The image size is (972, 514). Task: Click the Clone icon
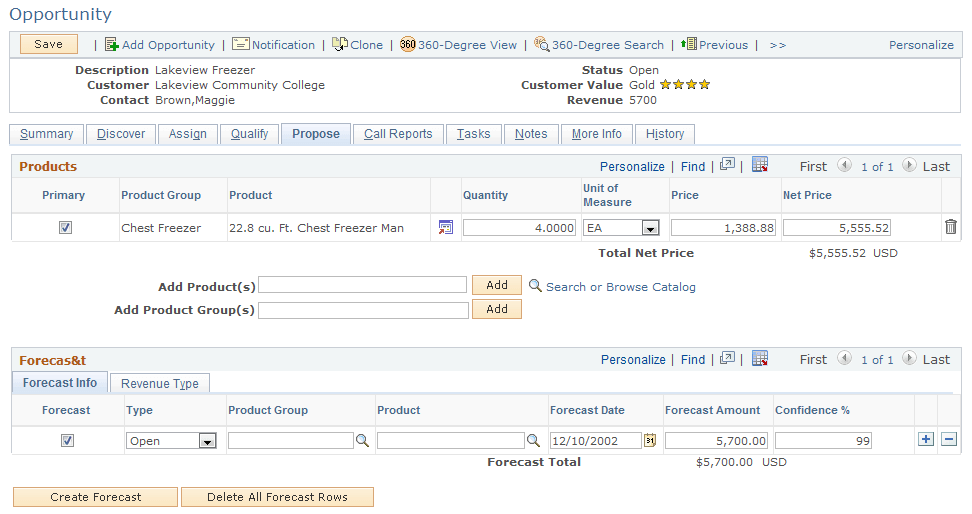coord(340,44)
